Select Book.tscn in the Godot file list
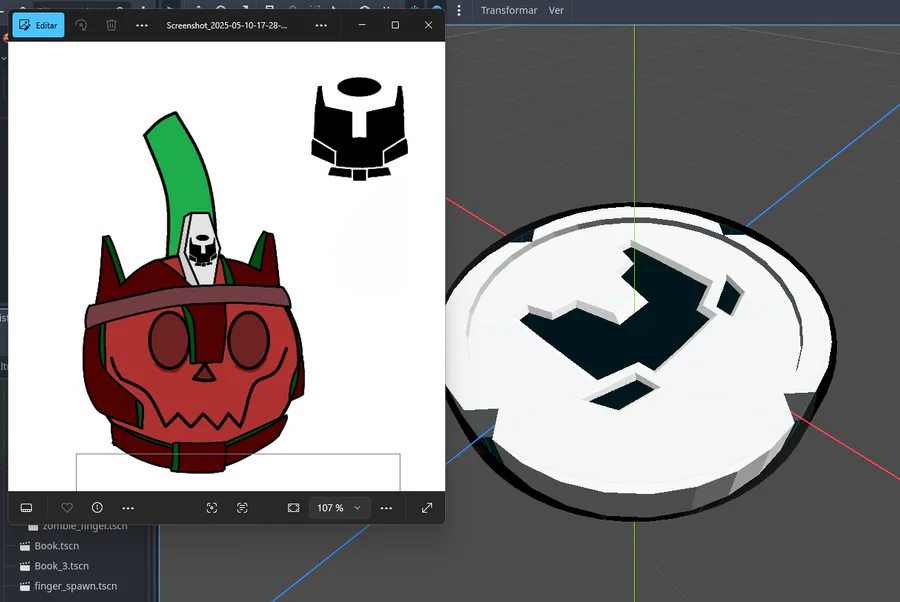 (x=56, y=546)
